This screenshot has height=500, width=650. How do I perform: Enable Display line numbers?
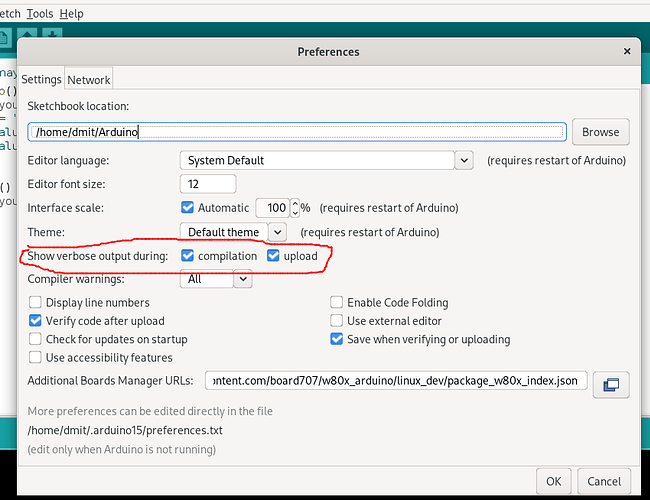pos(35,302)
